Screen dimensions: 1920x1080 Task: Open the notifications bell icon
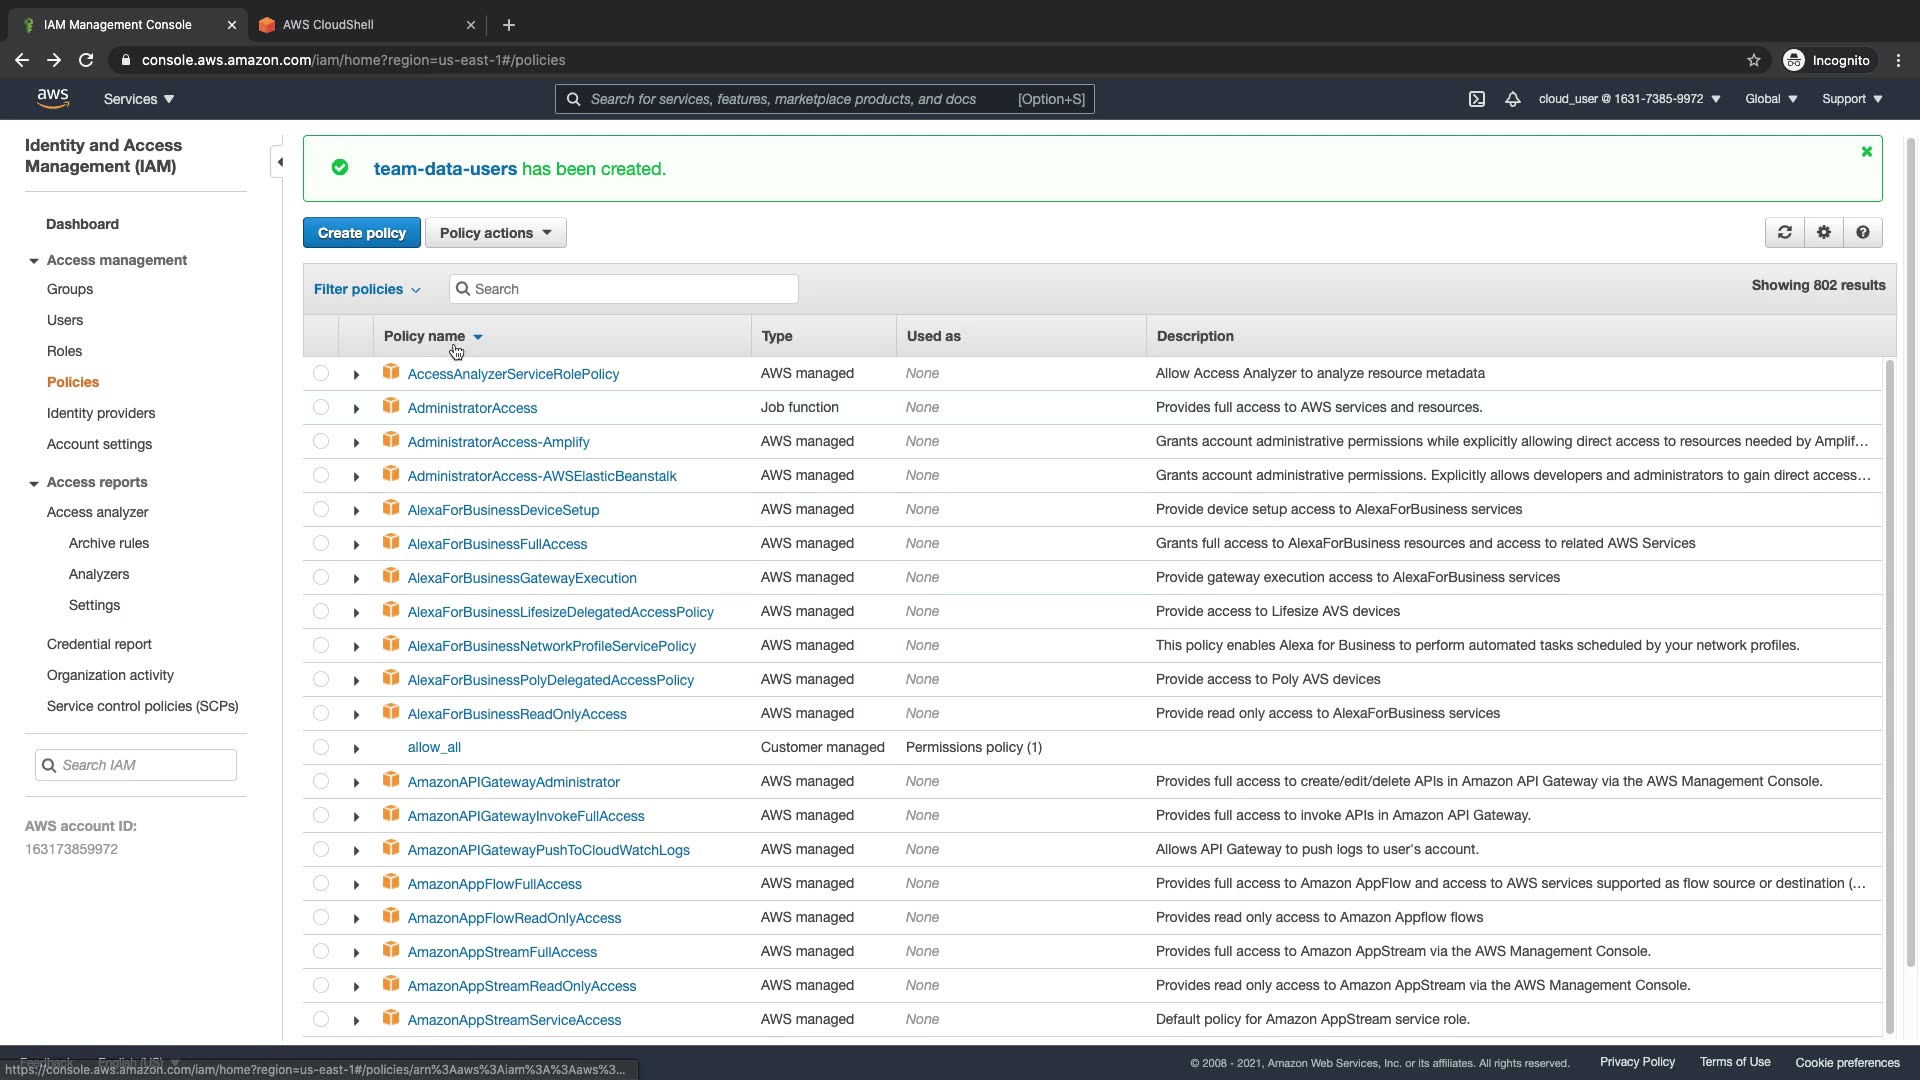click(x=1512, y=99)
